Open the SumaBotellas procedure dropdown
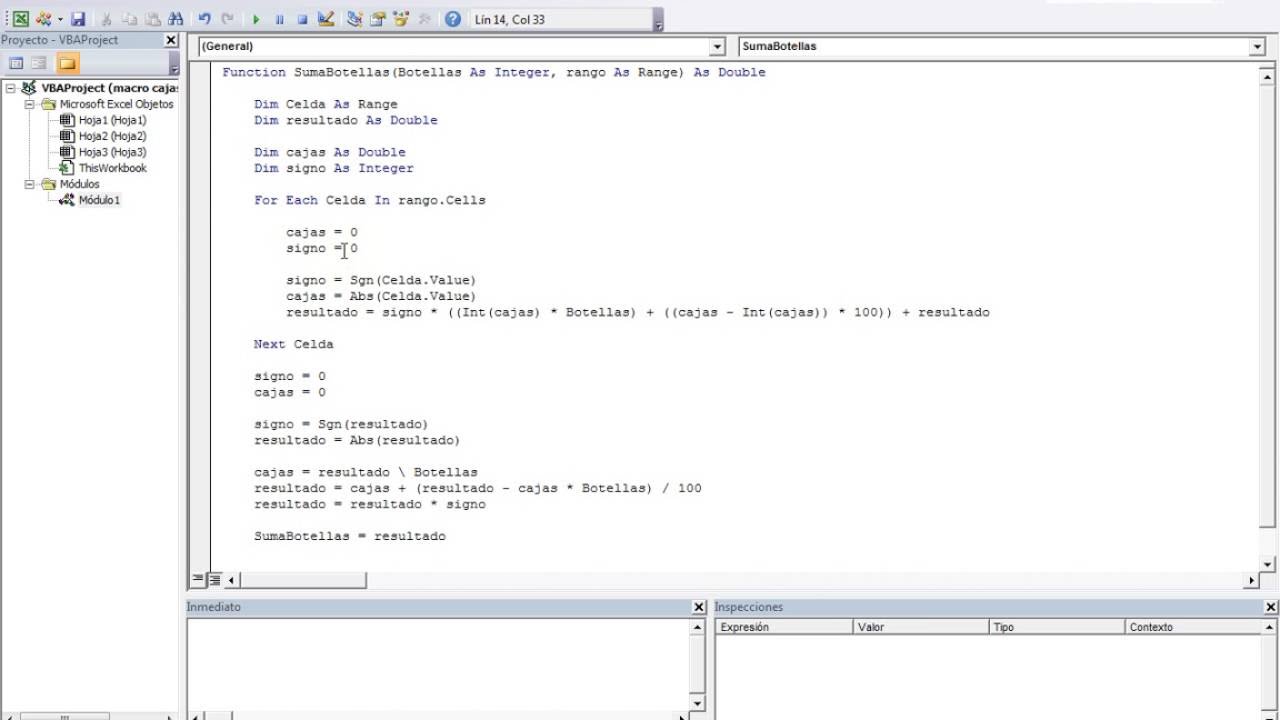Screen dimensions: 1280x720 (1257, 47)
